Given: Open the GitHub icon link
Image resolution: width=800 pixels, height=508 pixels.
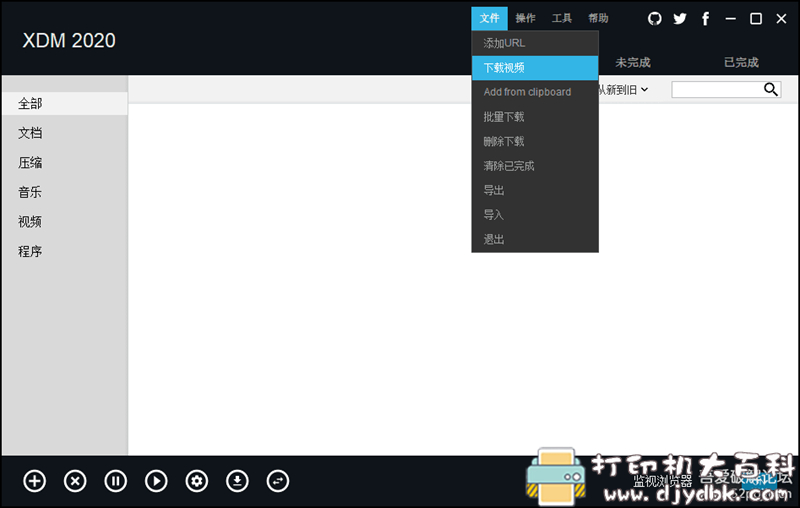Looking at the screenshot, I should tap(655, 19).
